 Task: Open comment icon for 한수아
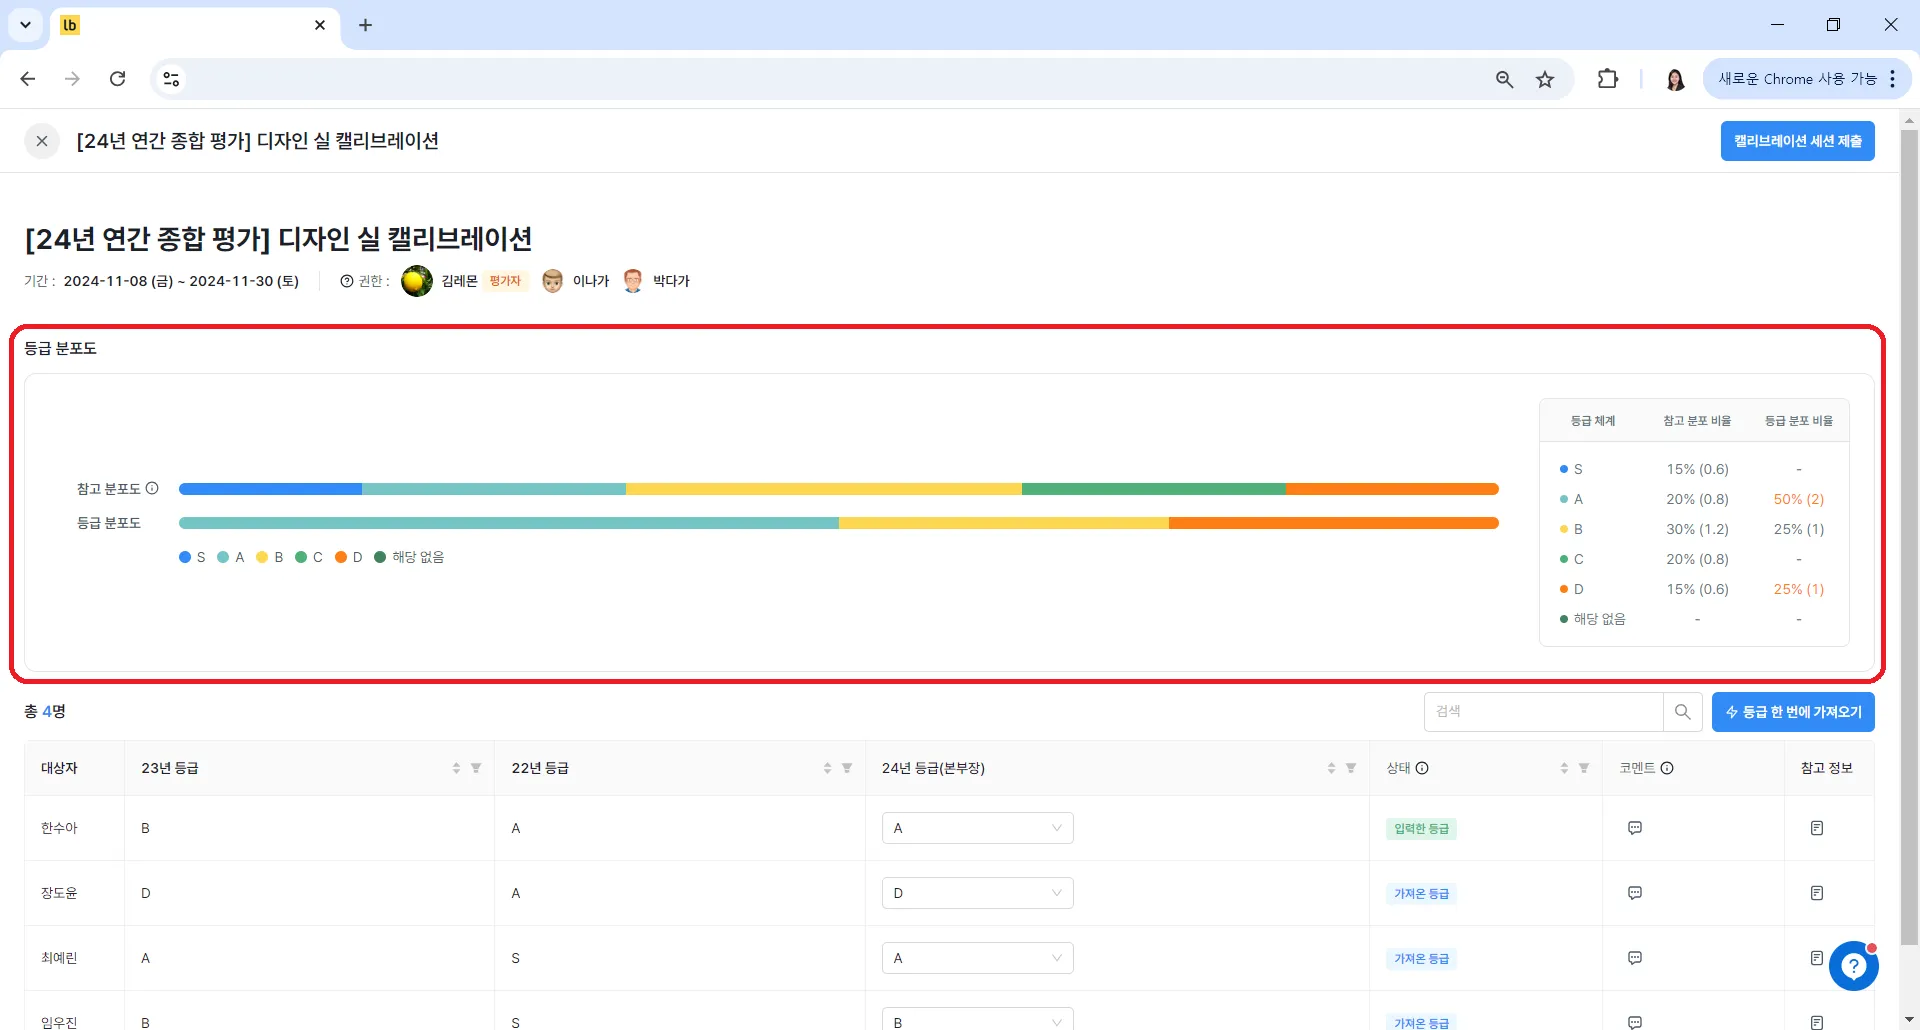coord(1635,828)
